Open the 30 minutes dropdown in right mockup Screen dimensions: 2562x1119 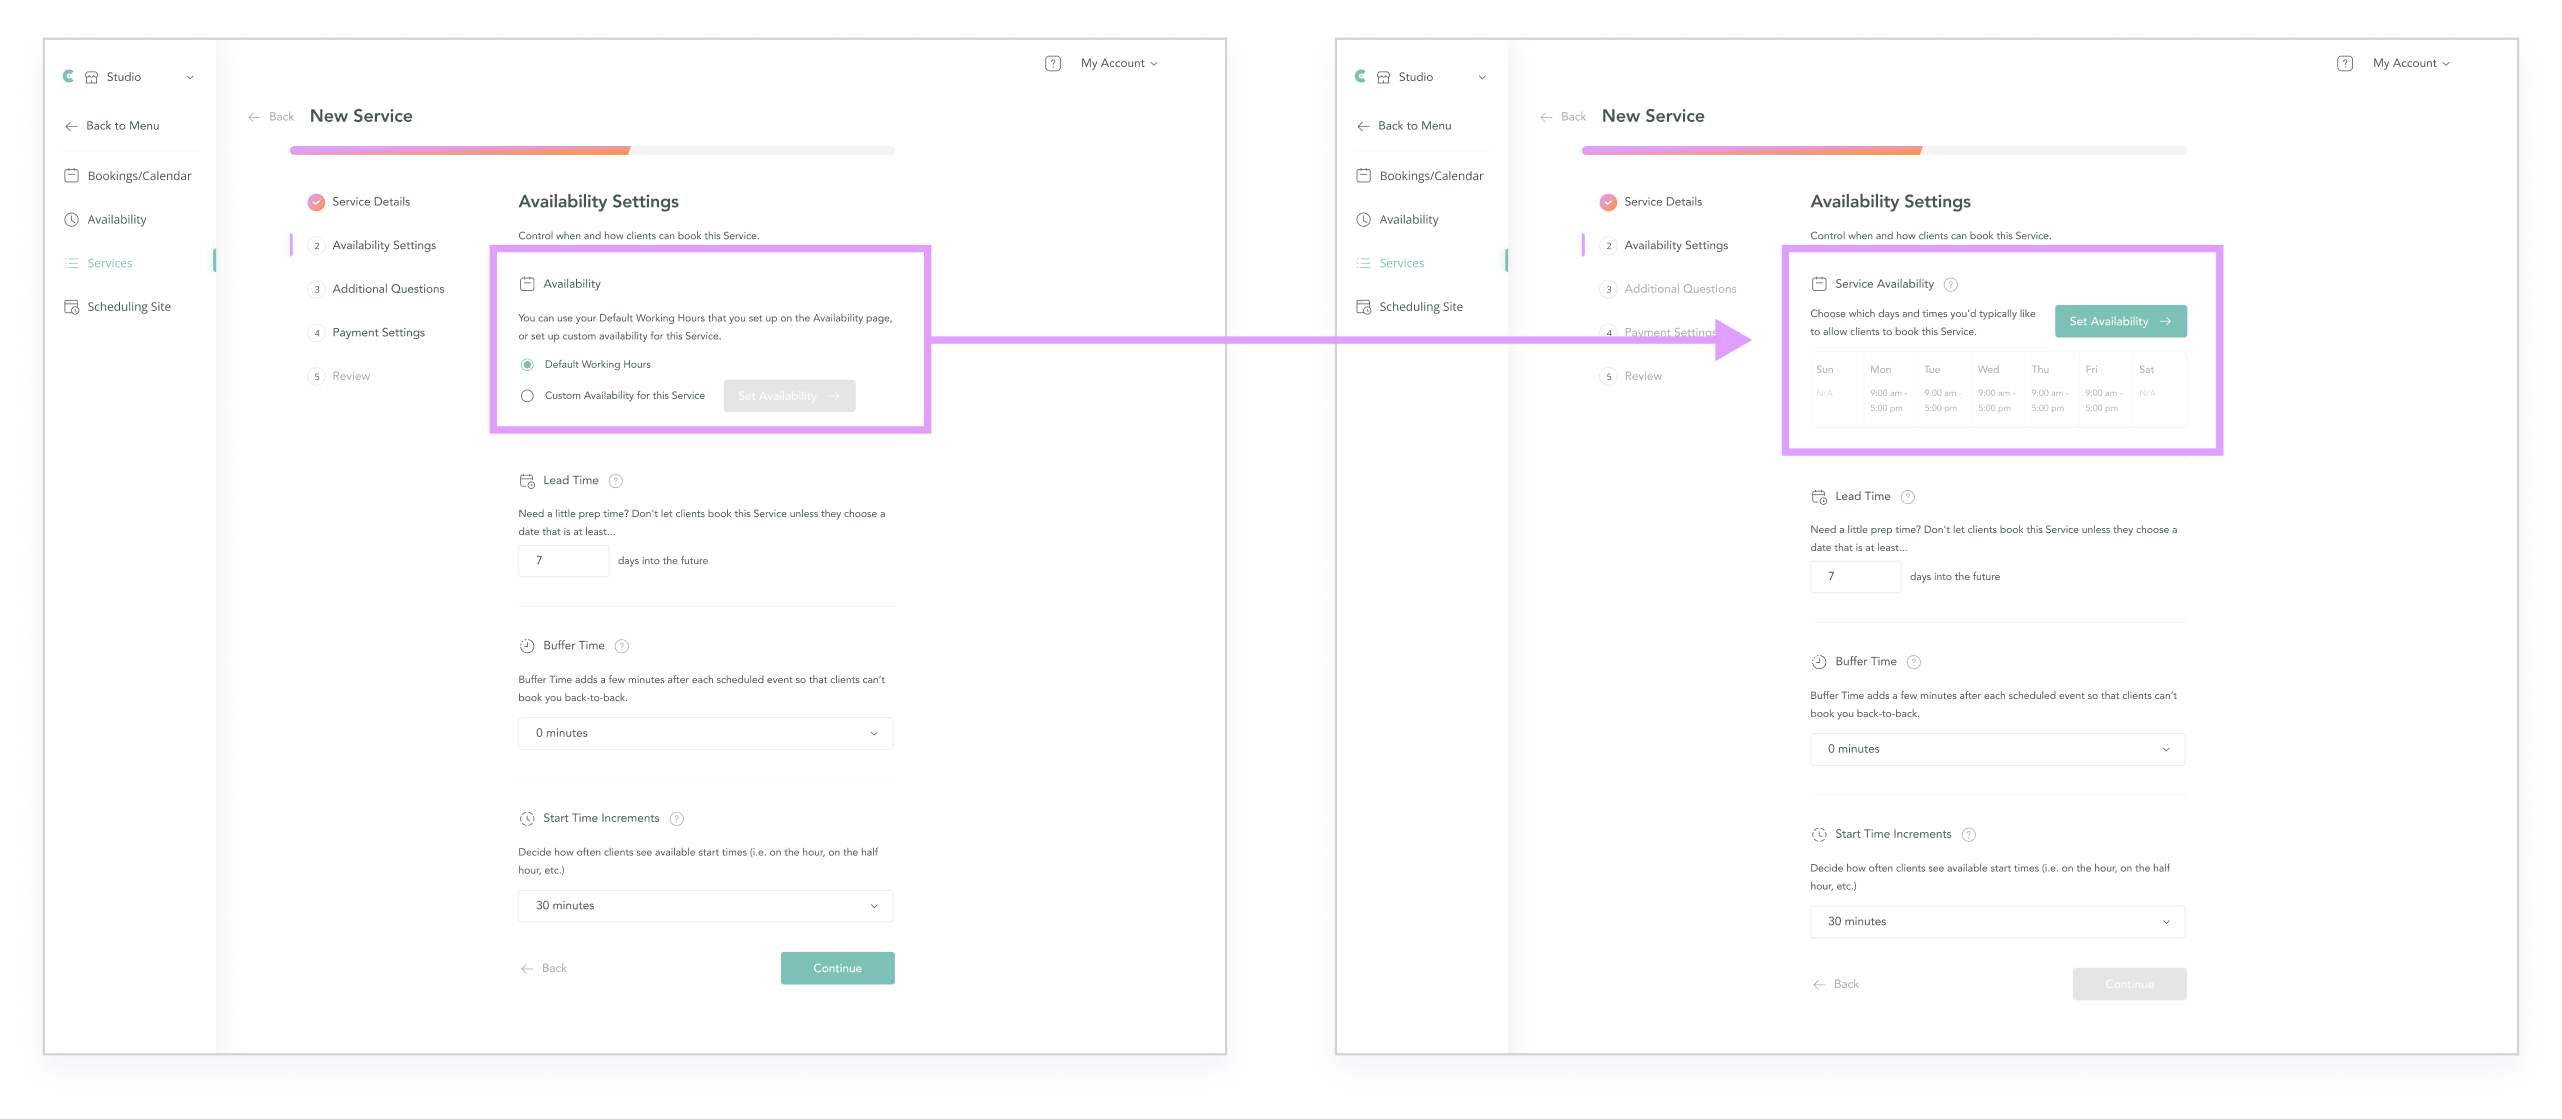pos(1996,922)
